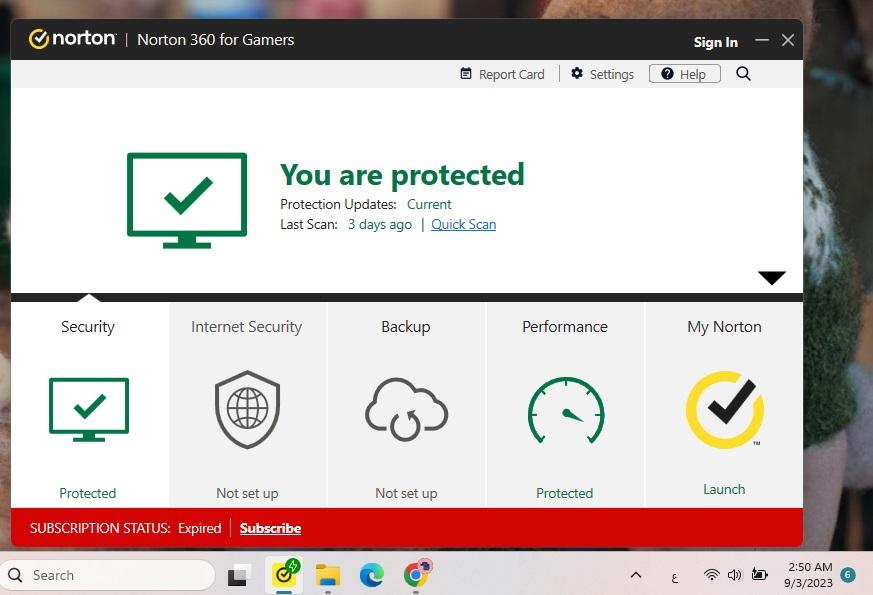Open the clock showing 2:50 AM
The width and height of the screenshot is (873, 595).
click(x=808, y=575)
